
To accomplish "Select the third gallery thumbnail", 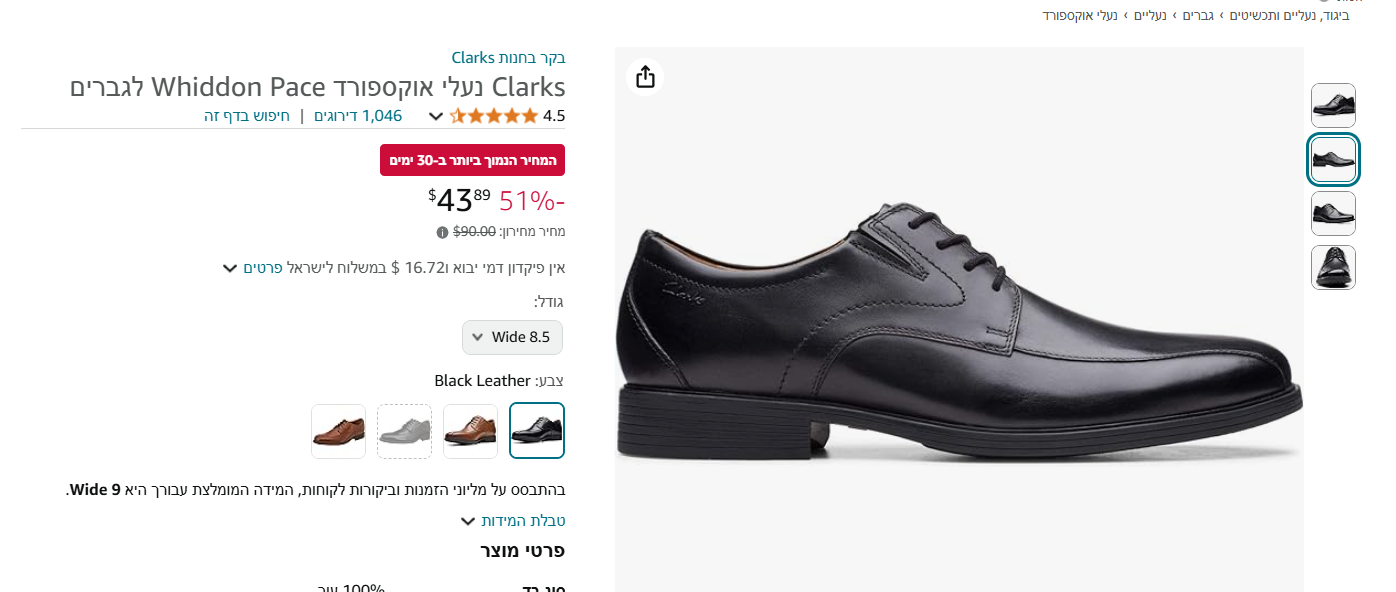I will [1333, 213].
